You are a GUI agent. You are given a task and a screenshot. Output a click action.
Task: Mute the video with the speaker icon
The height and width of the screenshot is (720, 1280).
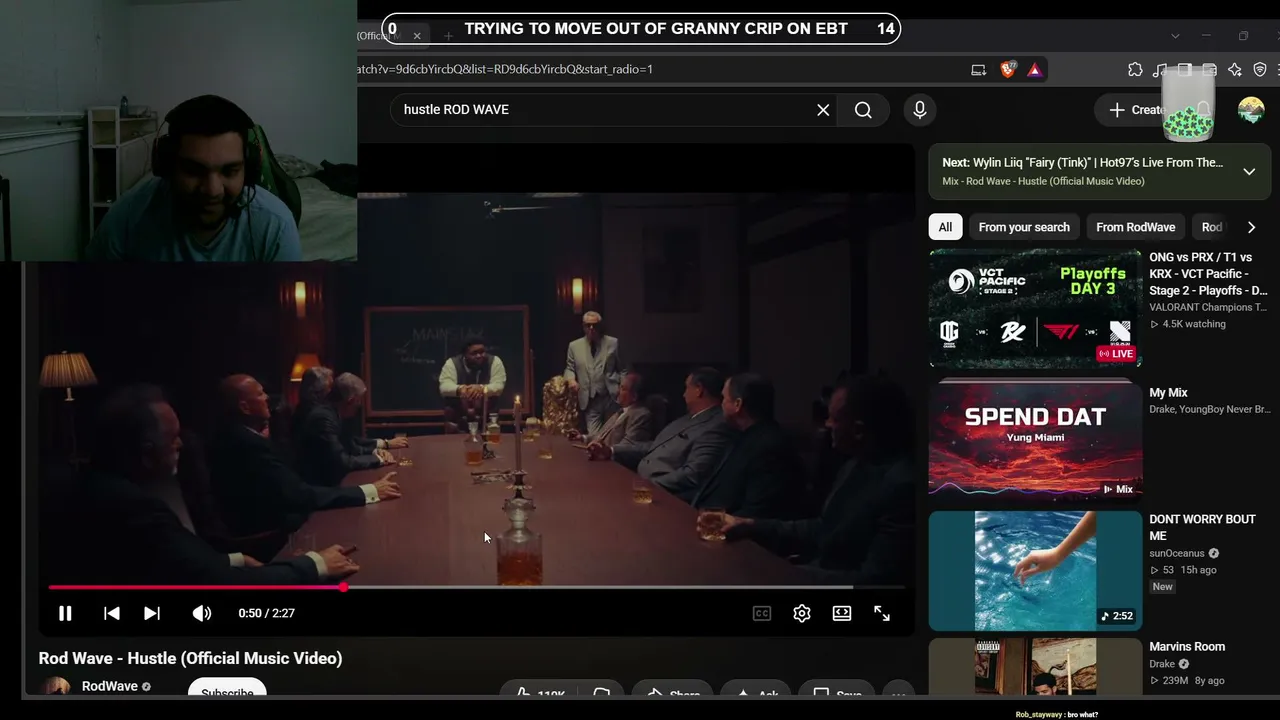202,613
